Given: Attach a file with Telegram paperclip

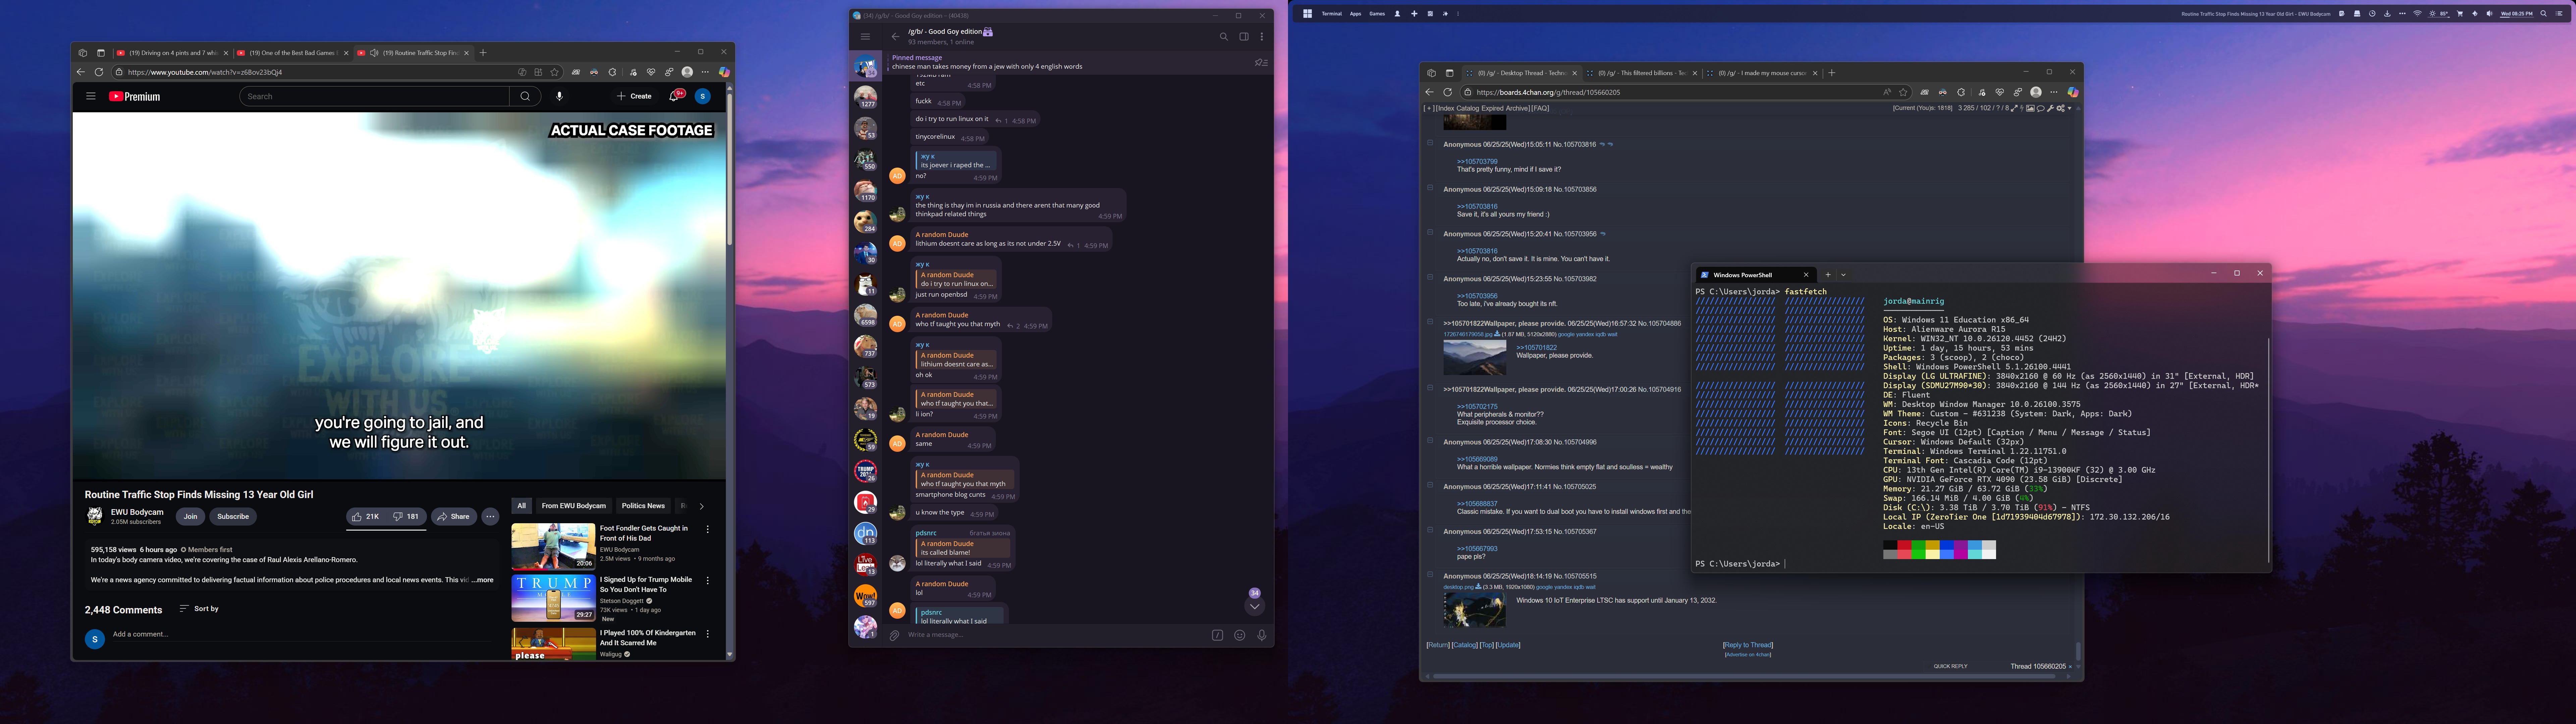Looking at the screenshot, I should (894, 635).
